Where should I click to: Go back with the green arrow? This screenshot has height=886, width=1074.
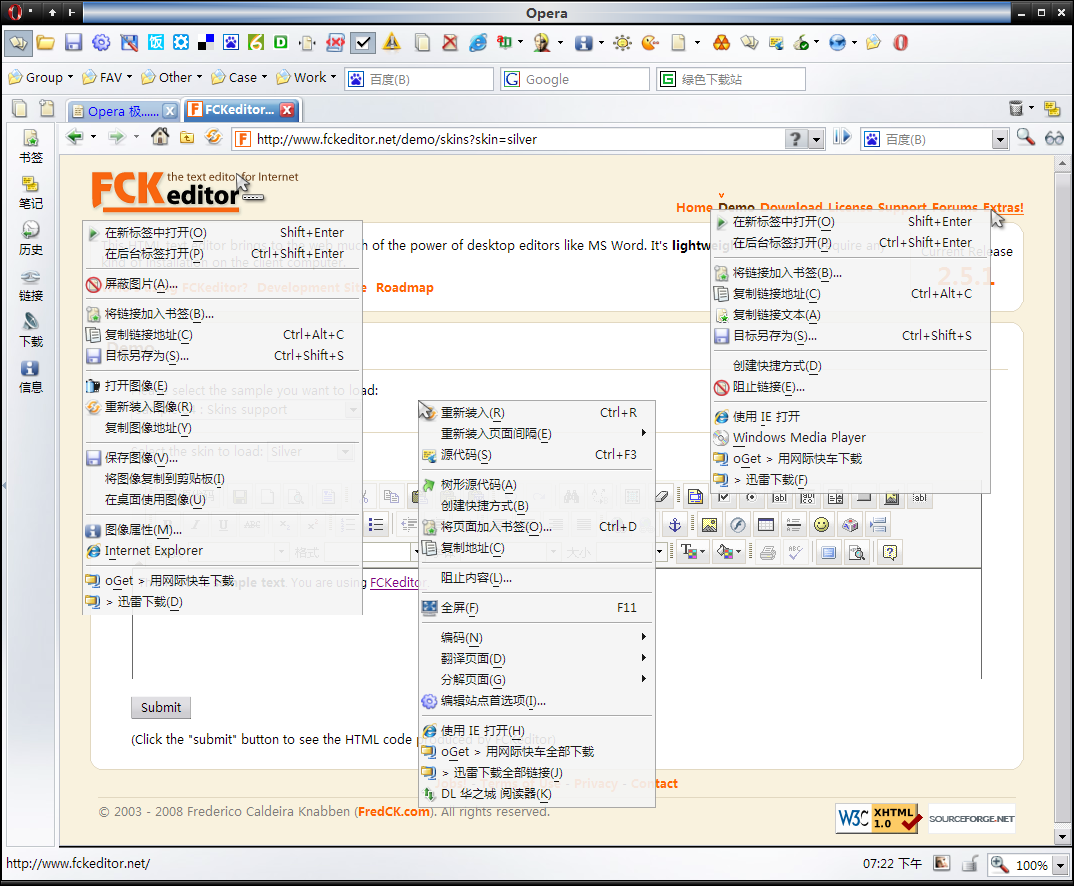coord(74,137)
